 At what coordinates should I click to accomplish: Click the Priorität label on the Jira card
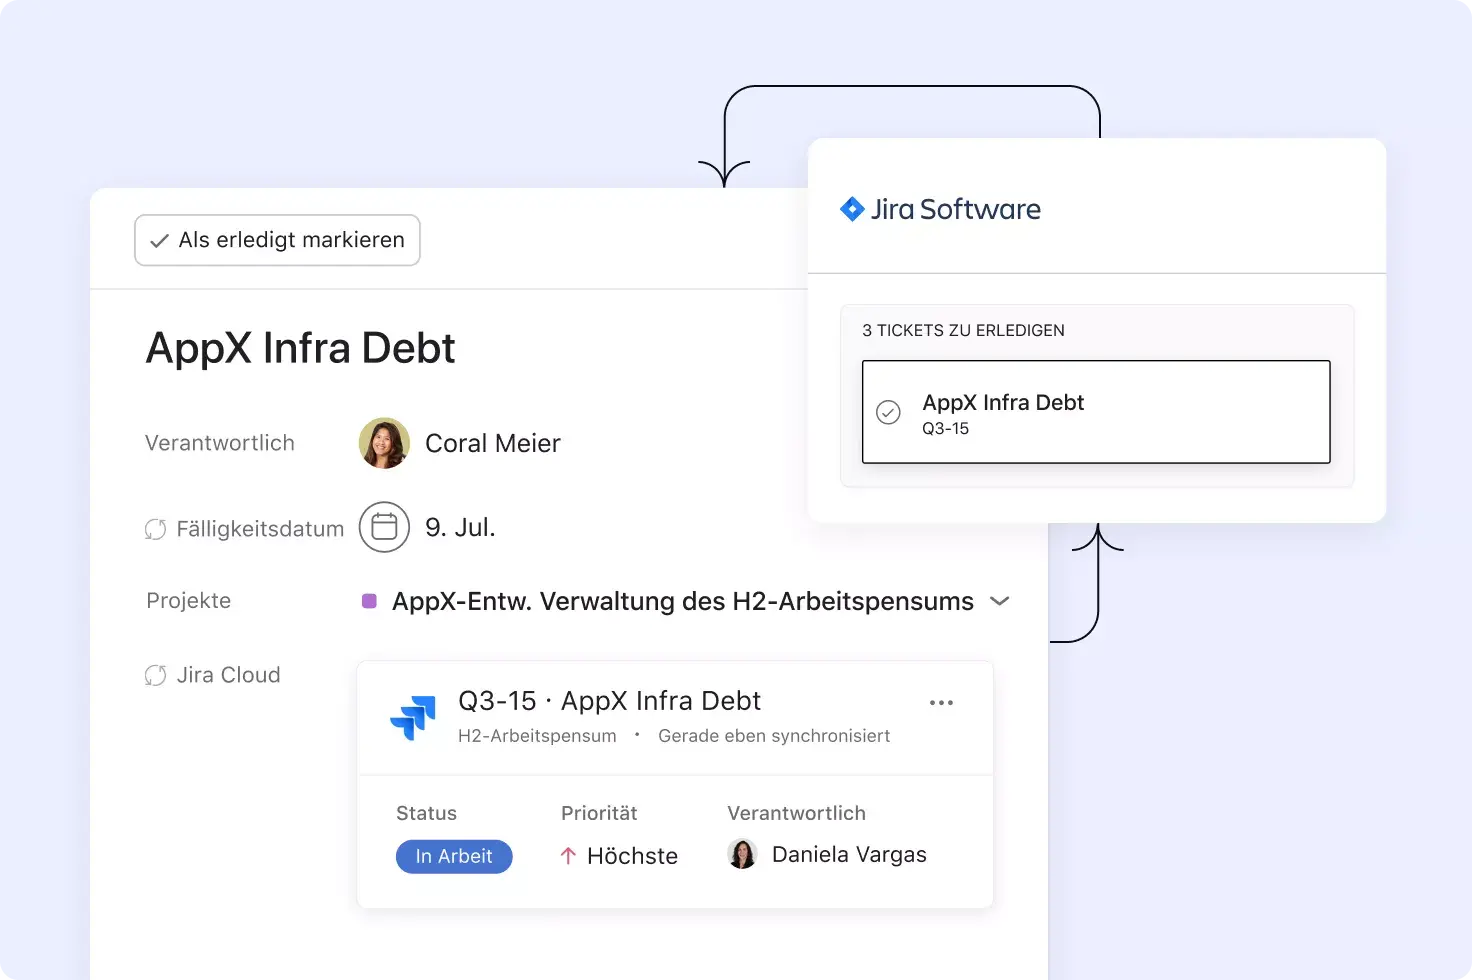click(599, 813)
